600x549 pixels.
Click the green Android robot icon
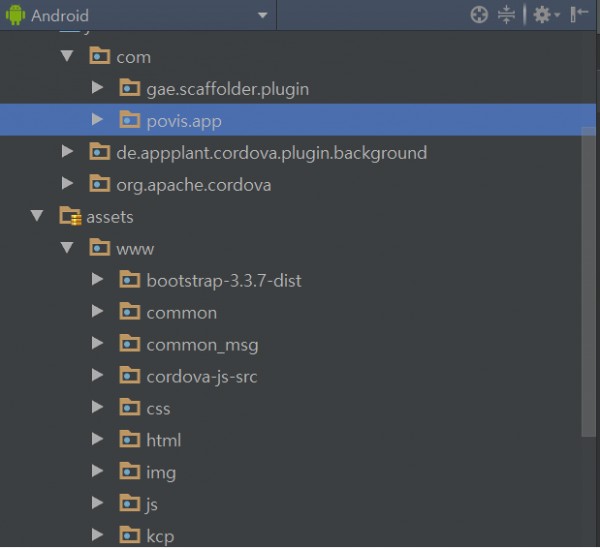(15, 15)
